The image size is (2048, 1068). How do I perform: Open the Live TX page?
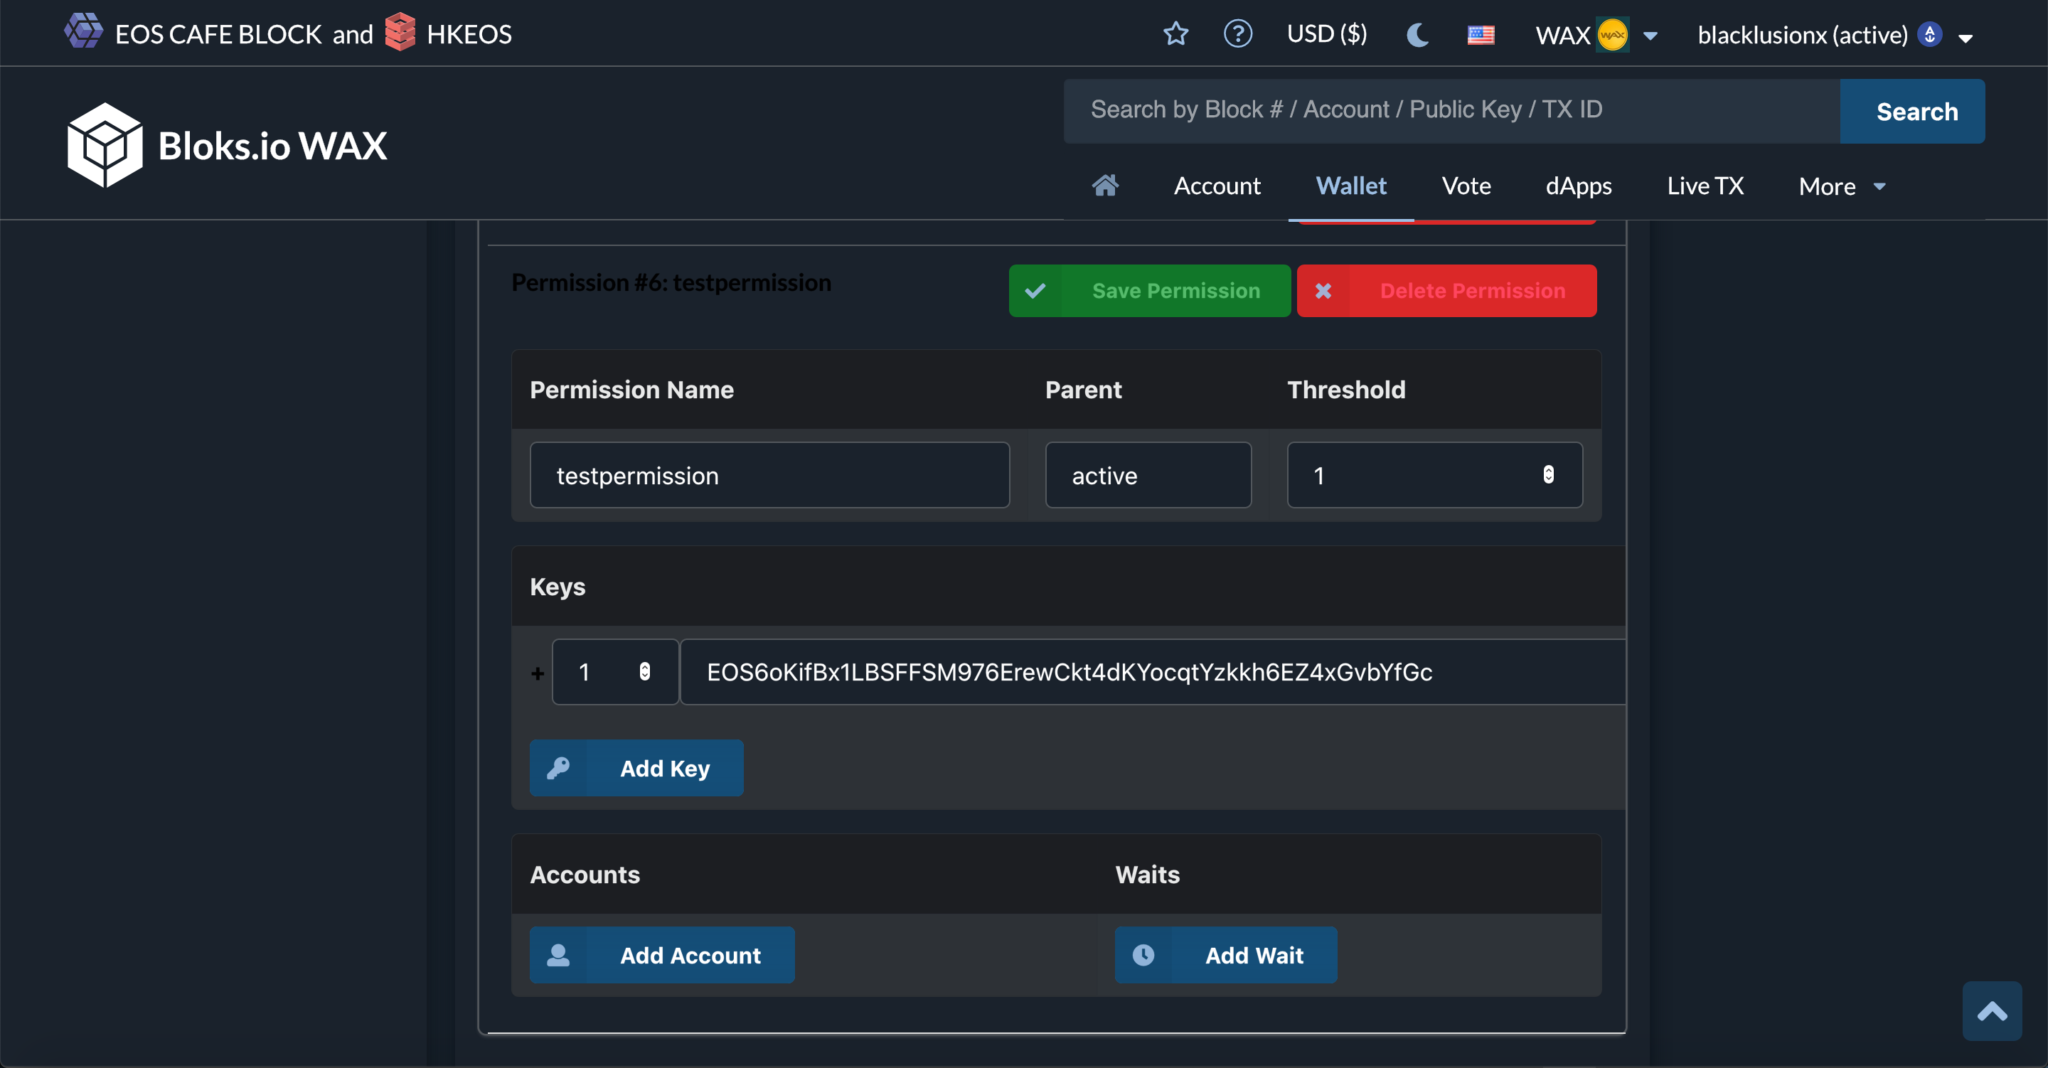[x=1705, y=186]
